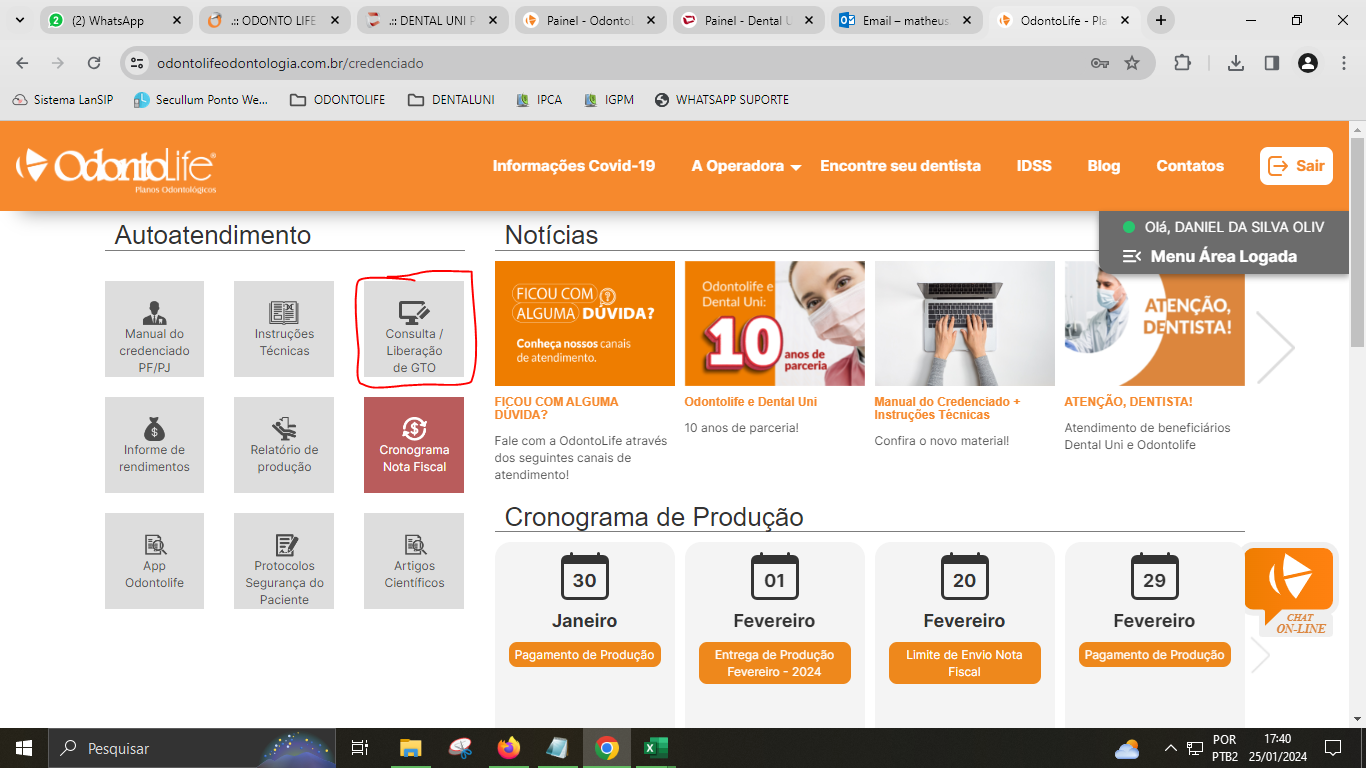Show hidden system tray icons
1366x768 pixels.
1170,748
